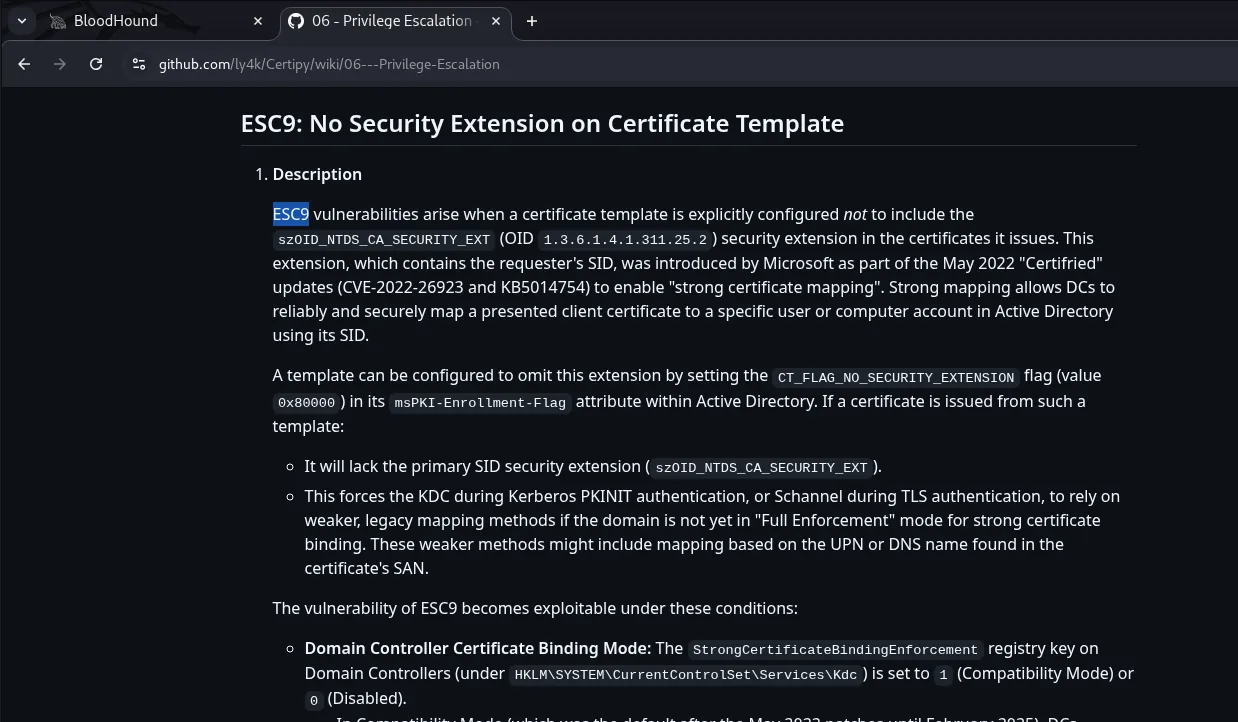The height and width of the screenshot is (722, 1238).
Task: Click the 'Description' list heading
Action: coord(317,174)
